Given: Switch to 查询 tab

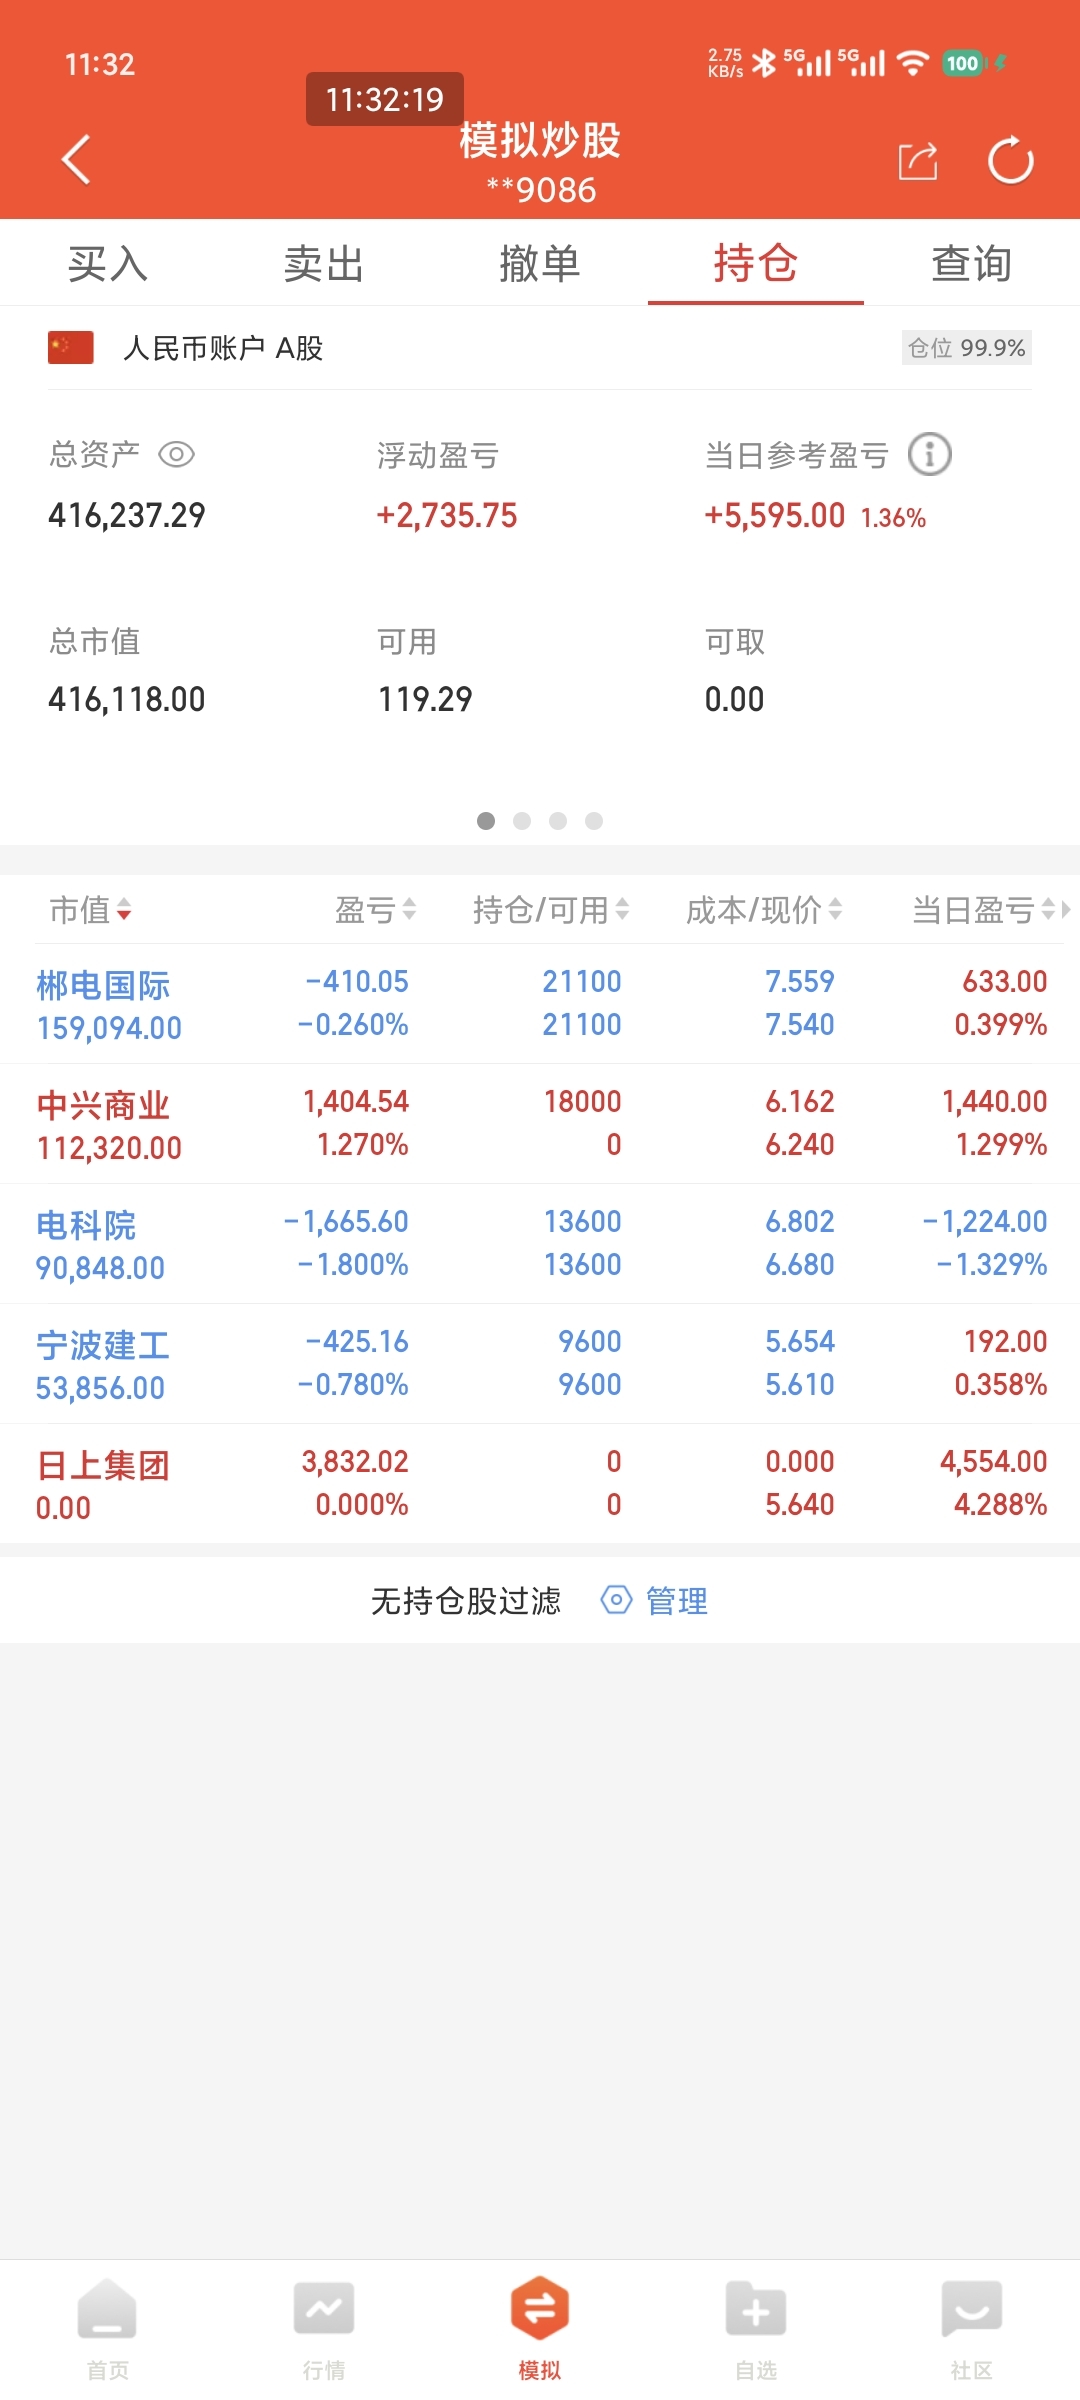Looking at the screenshot, I should (x=972, y=264).
